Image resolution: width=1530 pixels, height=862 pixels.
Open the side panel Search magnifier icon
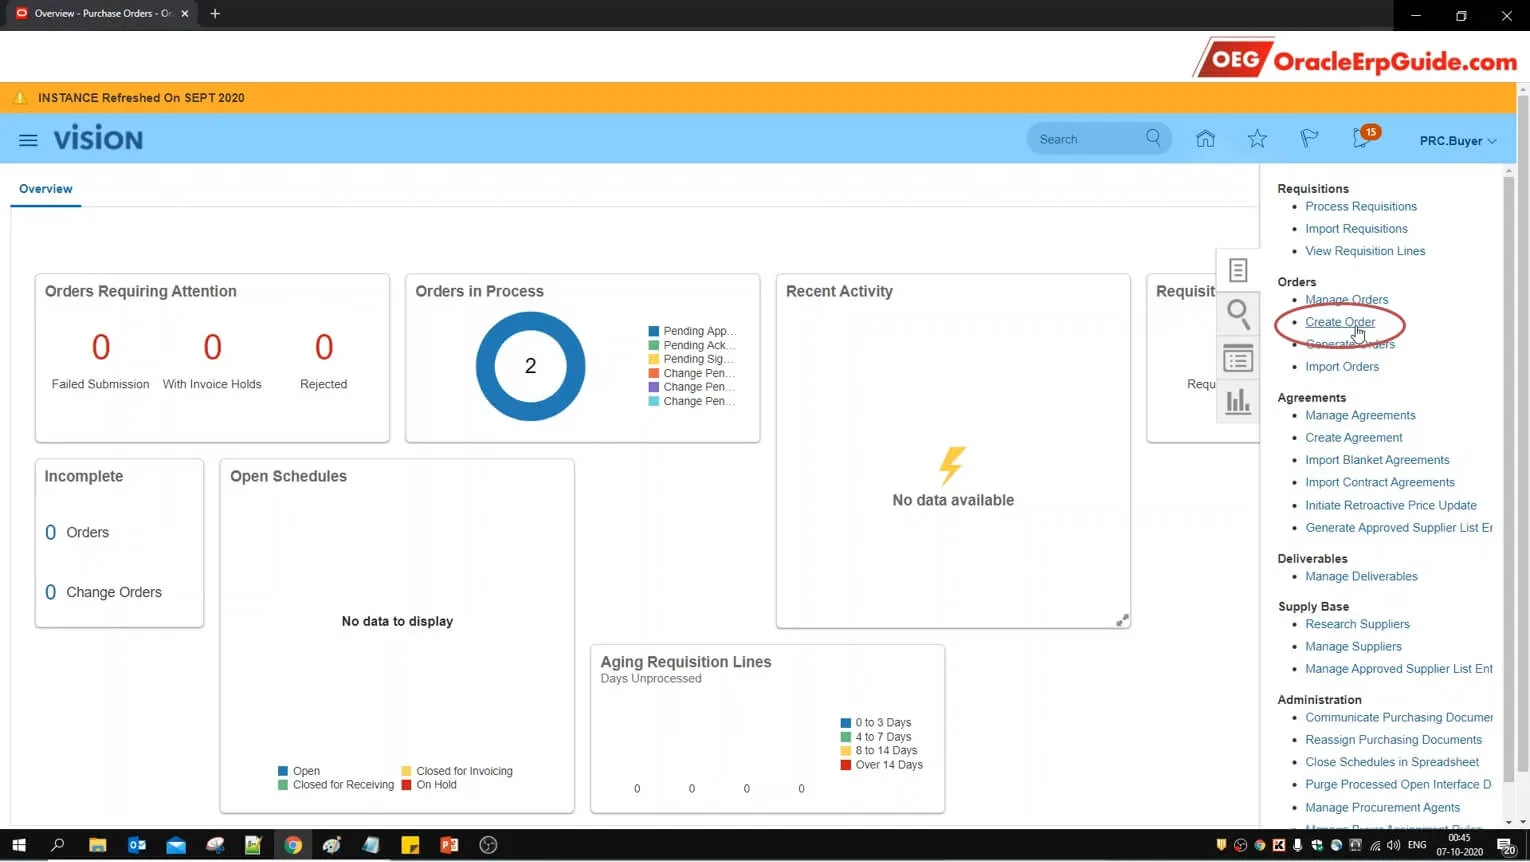click(x=1238, y=314)
